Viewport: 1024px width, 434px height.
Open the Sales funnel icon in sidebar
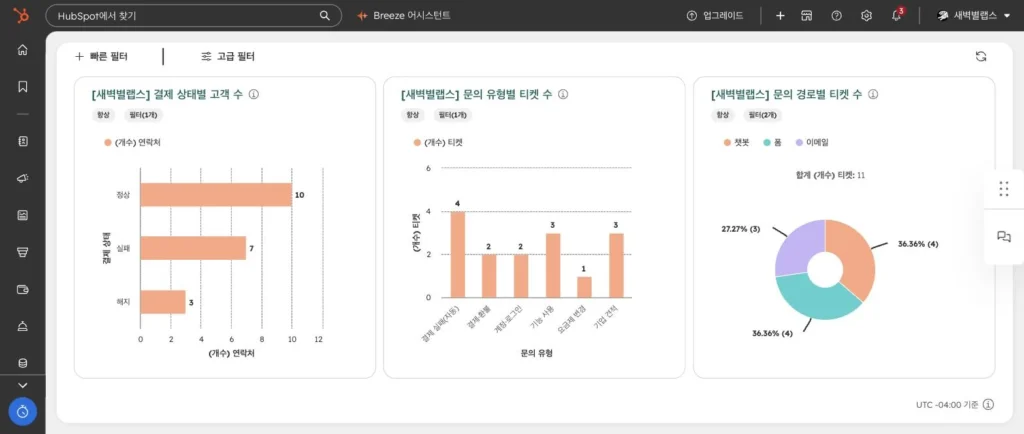[23, 253]
